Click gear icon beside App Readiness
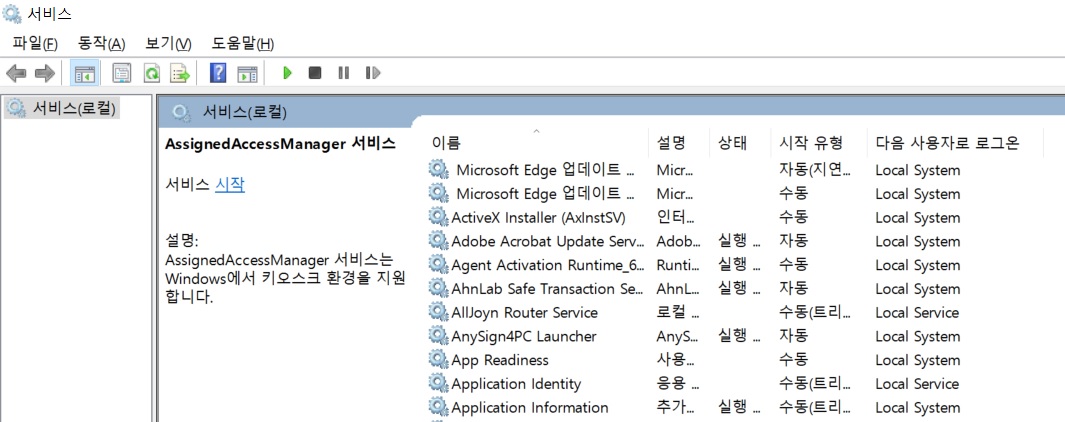Image resolution: width=1065 pixels, height=422 pixels. tap(439, 360)
